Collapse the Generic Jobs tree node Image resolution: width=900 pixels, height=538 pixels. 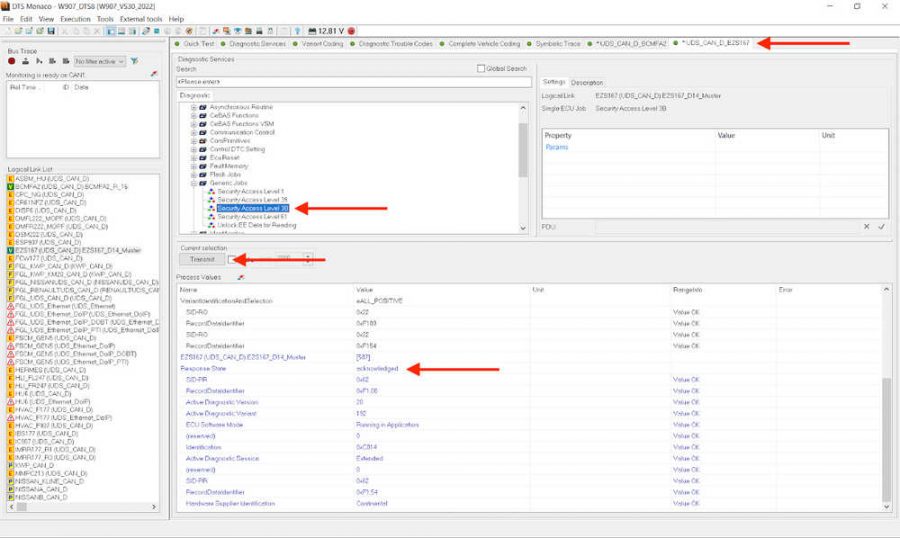(193, 183)
